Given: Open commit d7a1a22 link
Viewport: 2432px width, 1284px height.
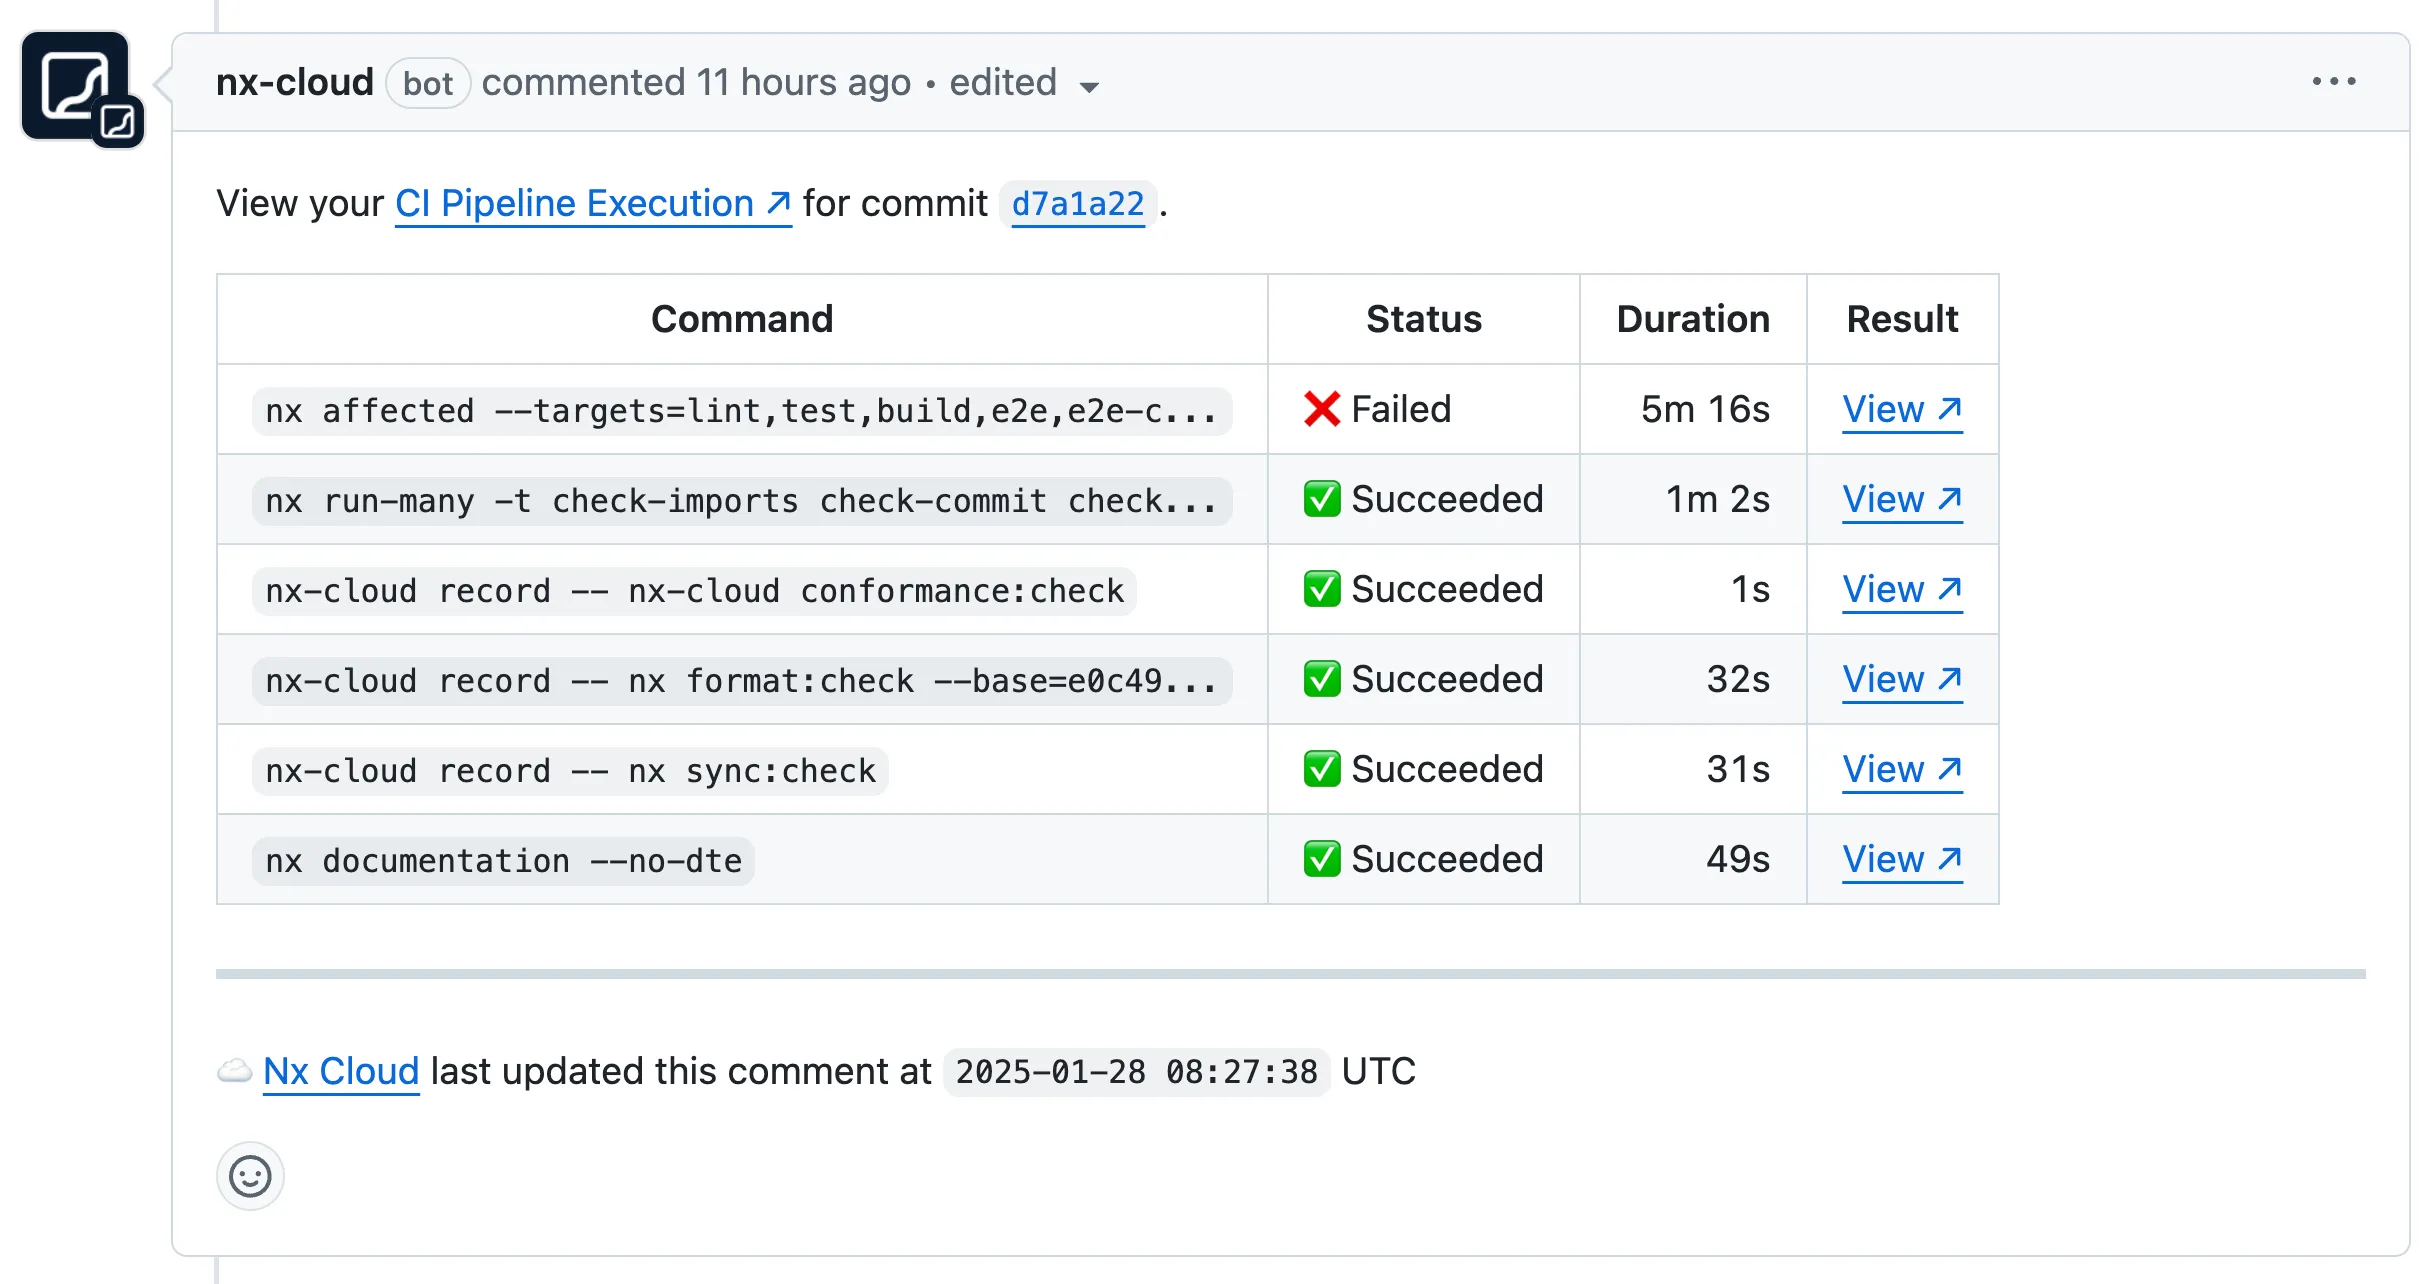Looking at the screenshot, I should pyautogui.click(x=1077, y=204).
